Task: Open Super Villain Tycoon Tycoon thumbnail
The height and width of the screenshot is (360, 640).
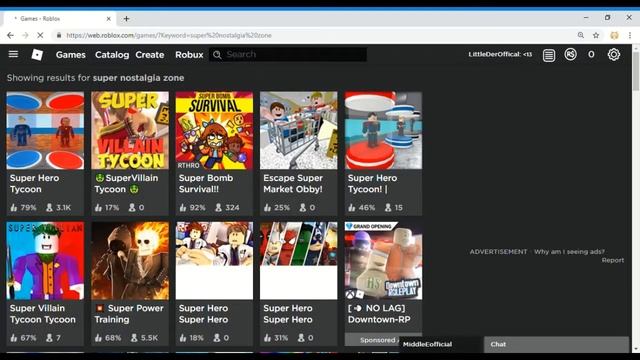Action: point(45,260)
